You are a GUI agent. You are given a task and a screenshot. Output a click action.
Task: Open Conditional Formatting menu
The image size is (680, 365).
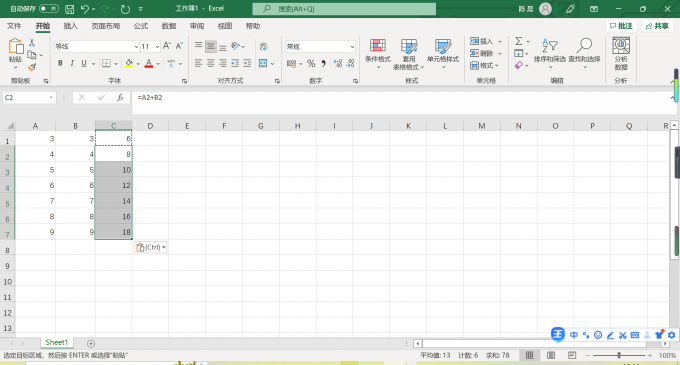(x=378, y=54)
